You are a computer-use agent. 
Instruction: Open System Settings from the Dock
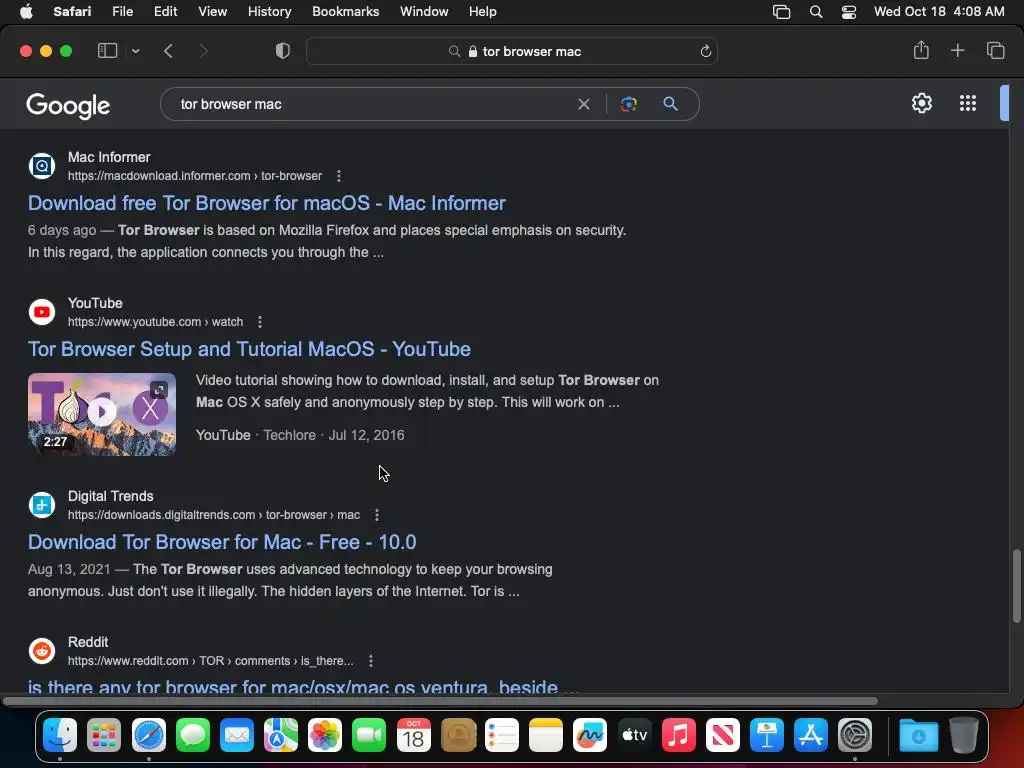855,735
